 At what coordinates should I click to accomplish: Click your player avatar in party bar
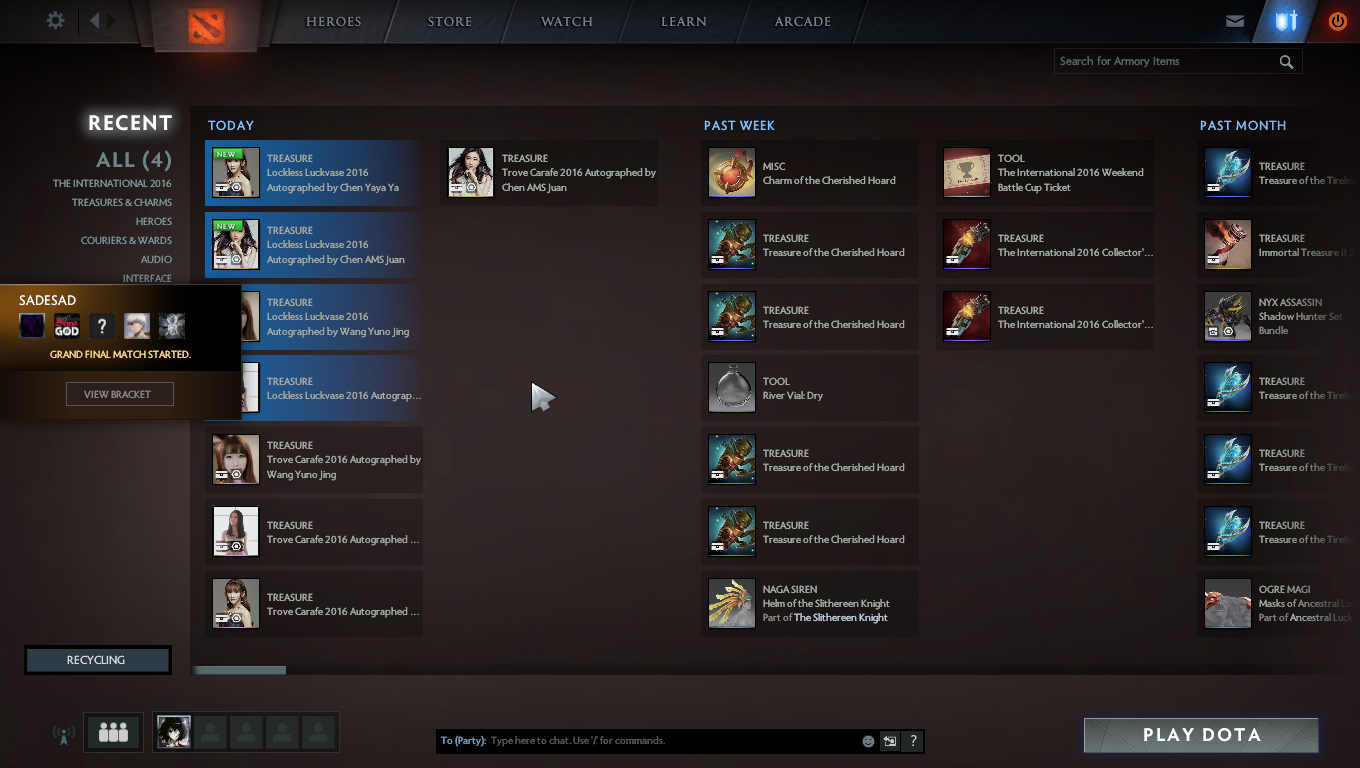click(174, 733)
